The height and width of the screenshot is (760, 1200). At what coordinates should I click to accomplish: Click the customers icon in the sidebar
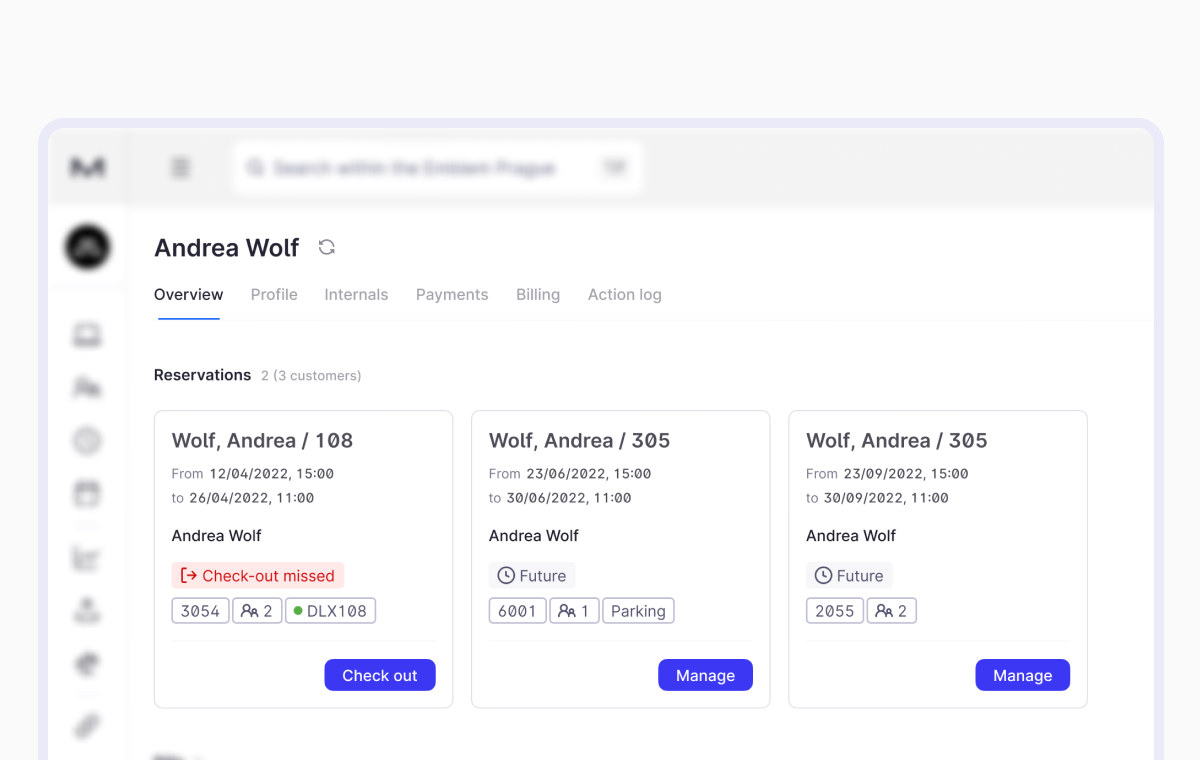(88, 388)
